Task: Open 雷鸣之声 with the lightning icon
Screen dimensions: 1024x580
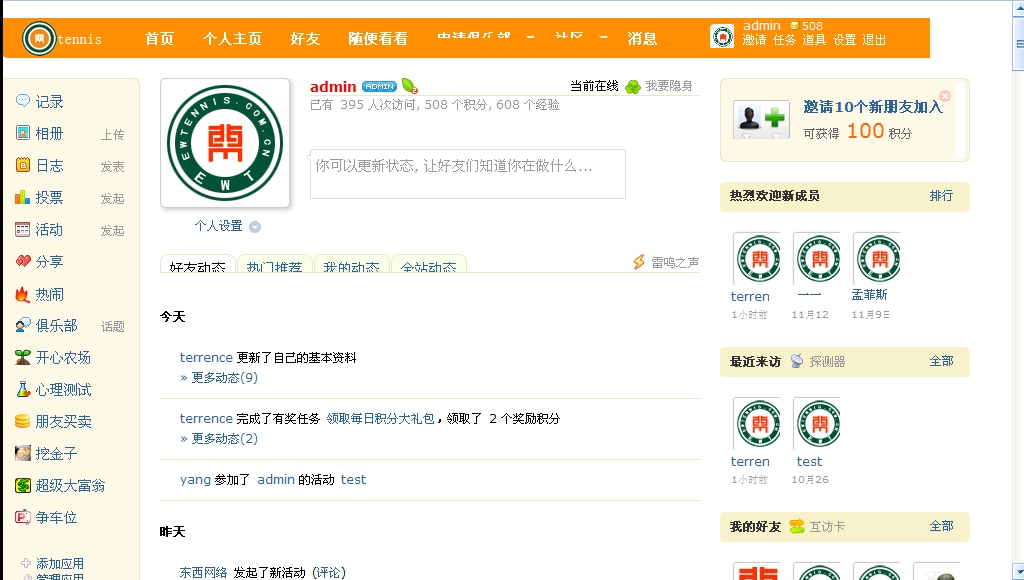Action: pos(666,263)
